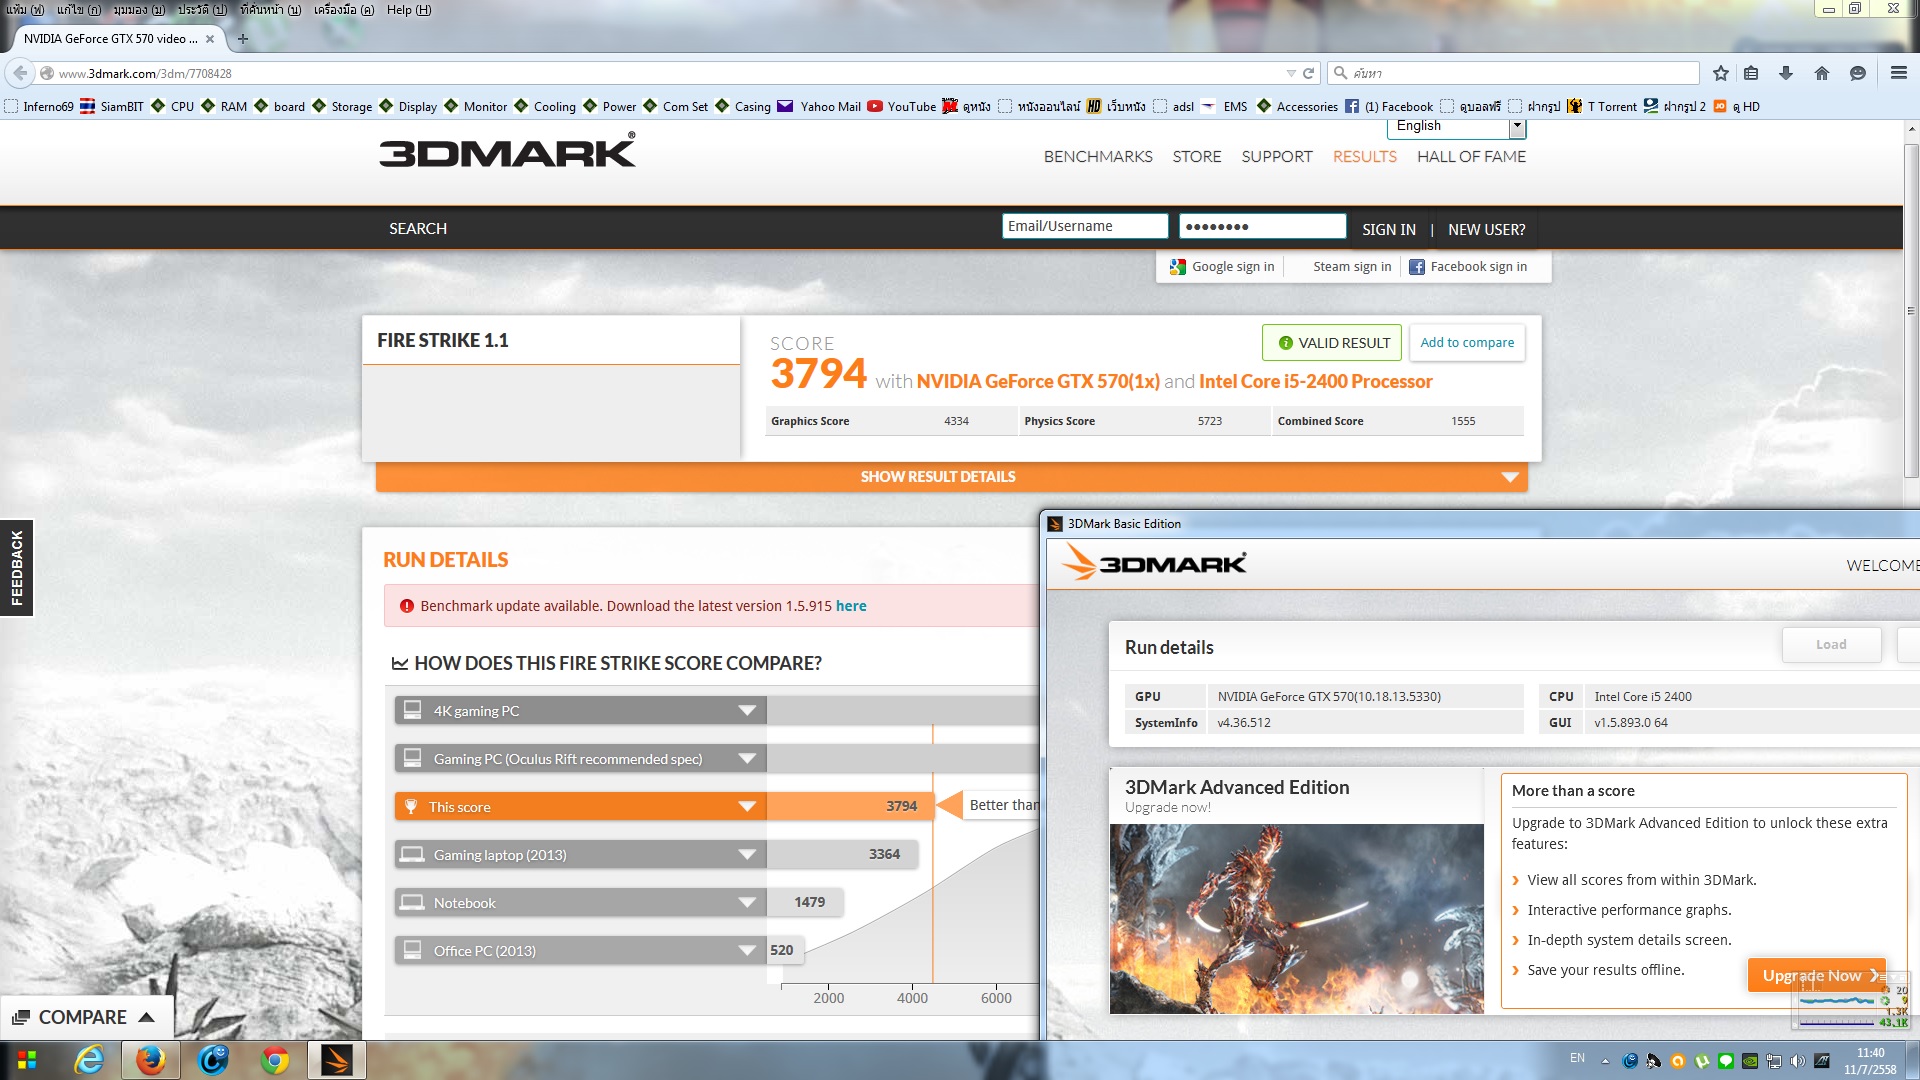Click the Email/Username input field
The height and width of the screenshot is (1080, 1920).
[1084, 227]
